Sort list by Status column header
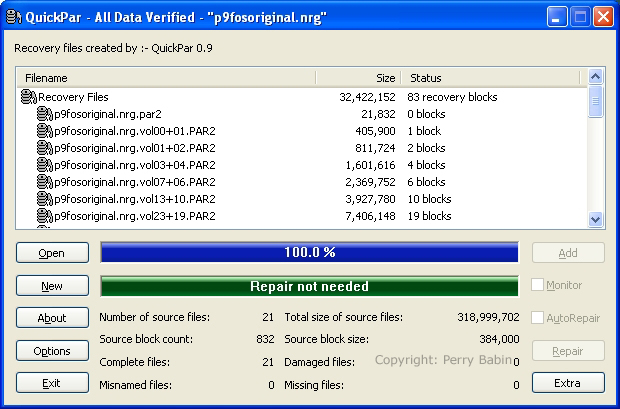The width and height of the screenshot is (620, 409). click(x=491, y=78)
